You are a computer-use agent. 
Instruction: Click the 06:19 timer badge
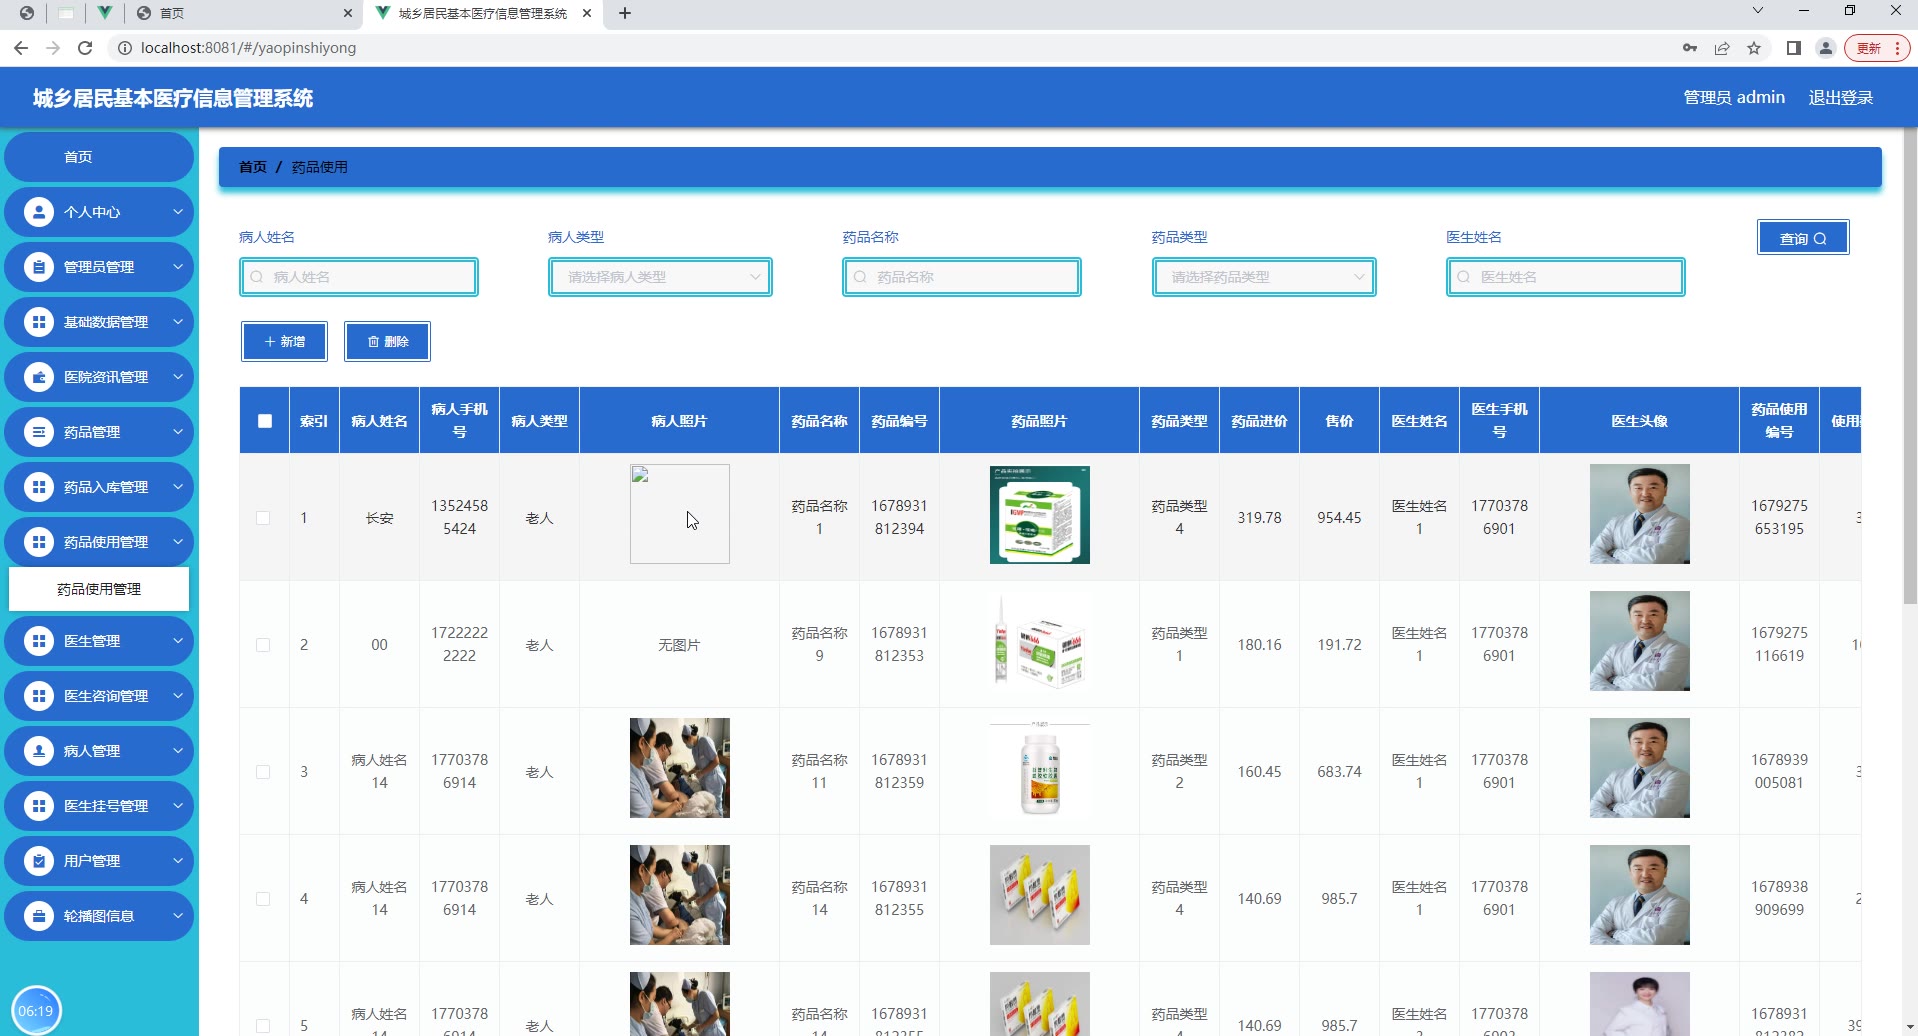coord(36,1010)
